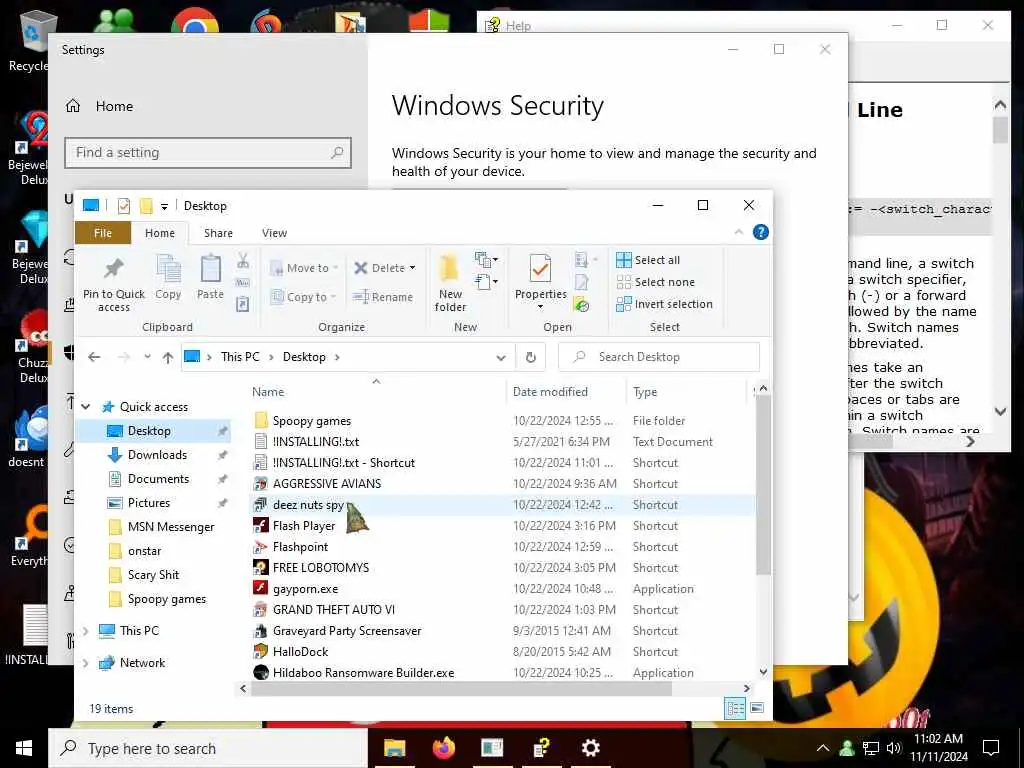Viewport: 1024px width, 768px height.
Task: Click the file list vertical scrollbar
Action: [762, 484]
